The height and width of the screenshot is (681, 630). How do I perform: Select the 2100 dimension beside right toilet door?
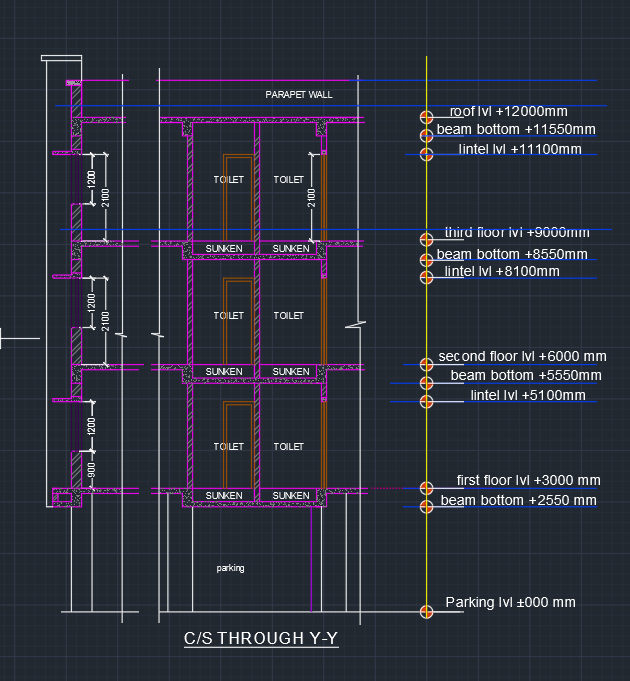[311, 198]
